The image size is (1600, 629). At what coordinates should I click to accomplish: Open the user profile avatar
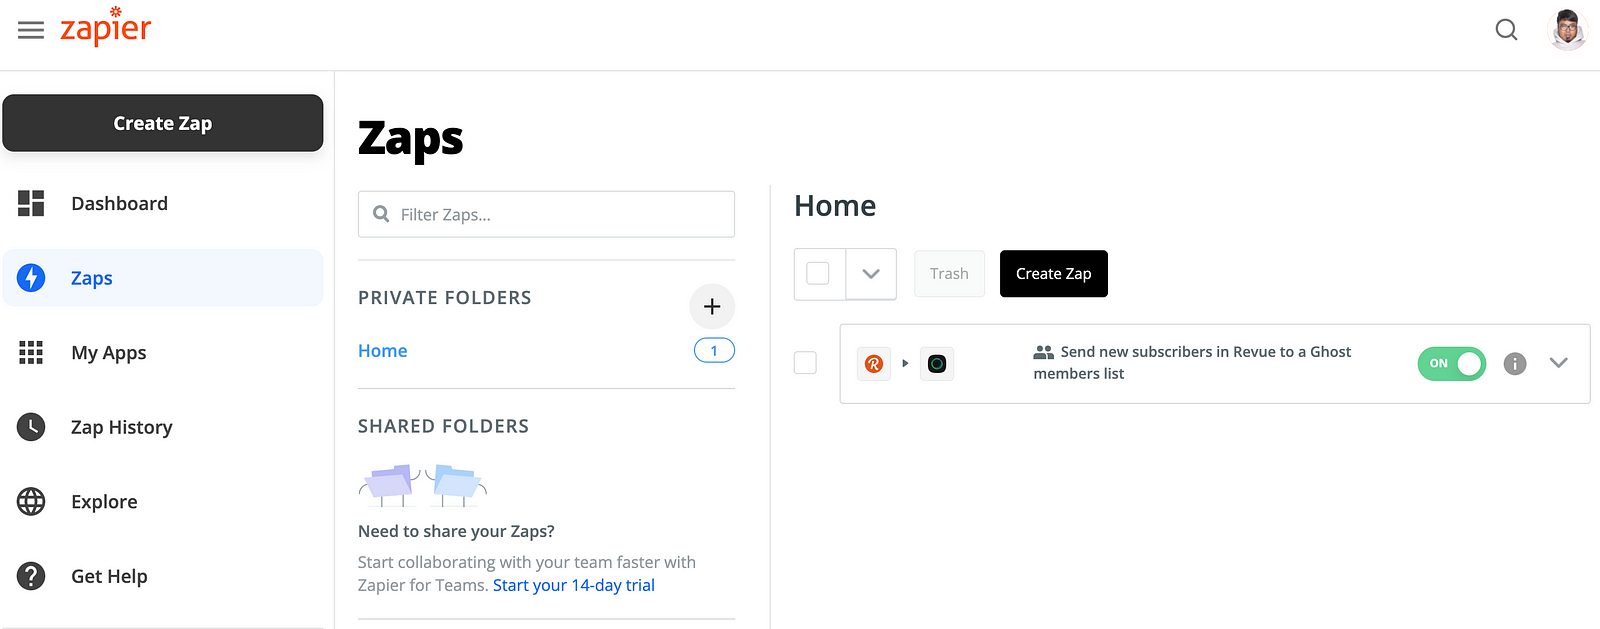pos(1567,30)
